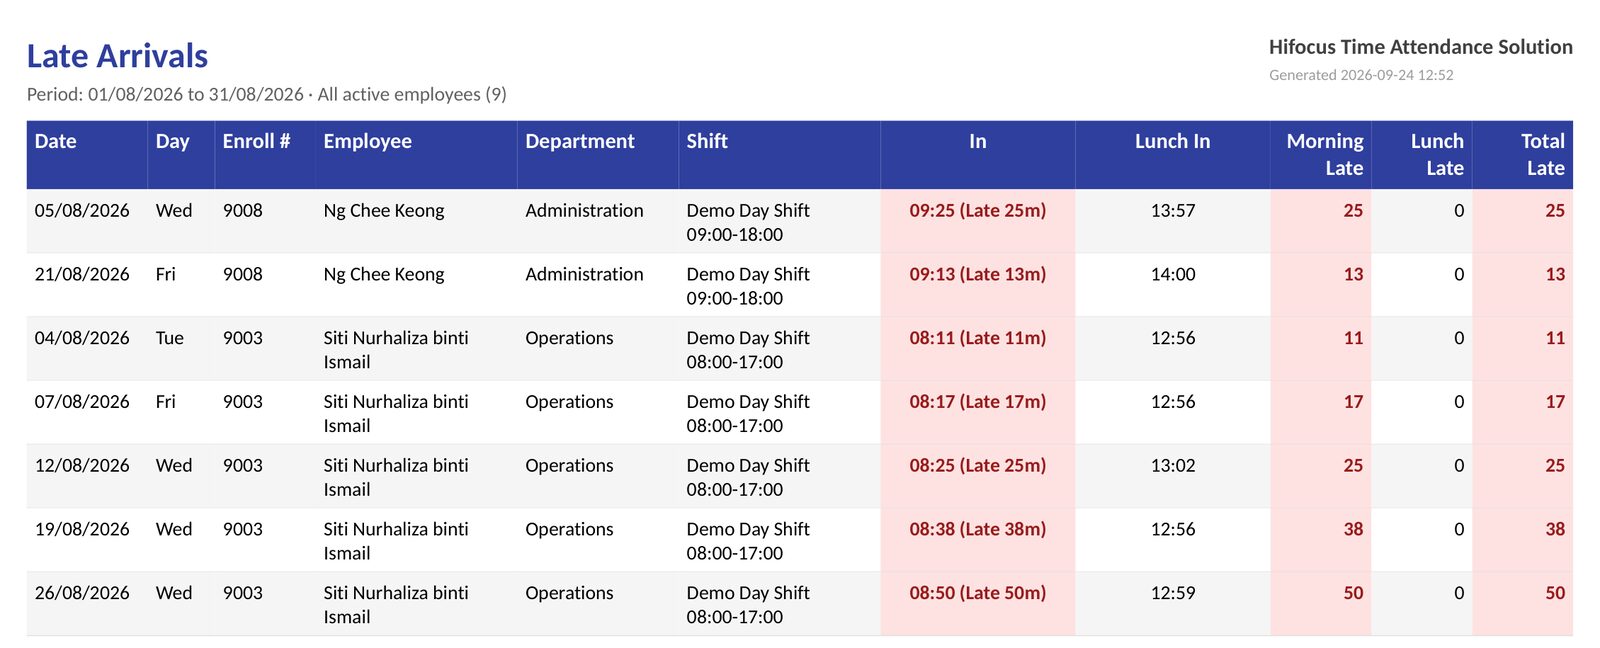Click enroll number 9008 in the 05/08/2026 row
Image resolution: width=1600 pixels, height=648 pixels.
(243, 211)
